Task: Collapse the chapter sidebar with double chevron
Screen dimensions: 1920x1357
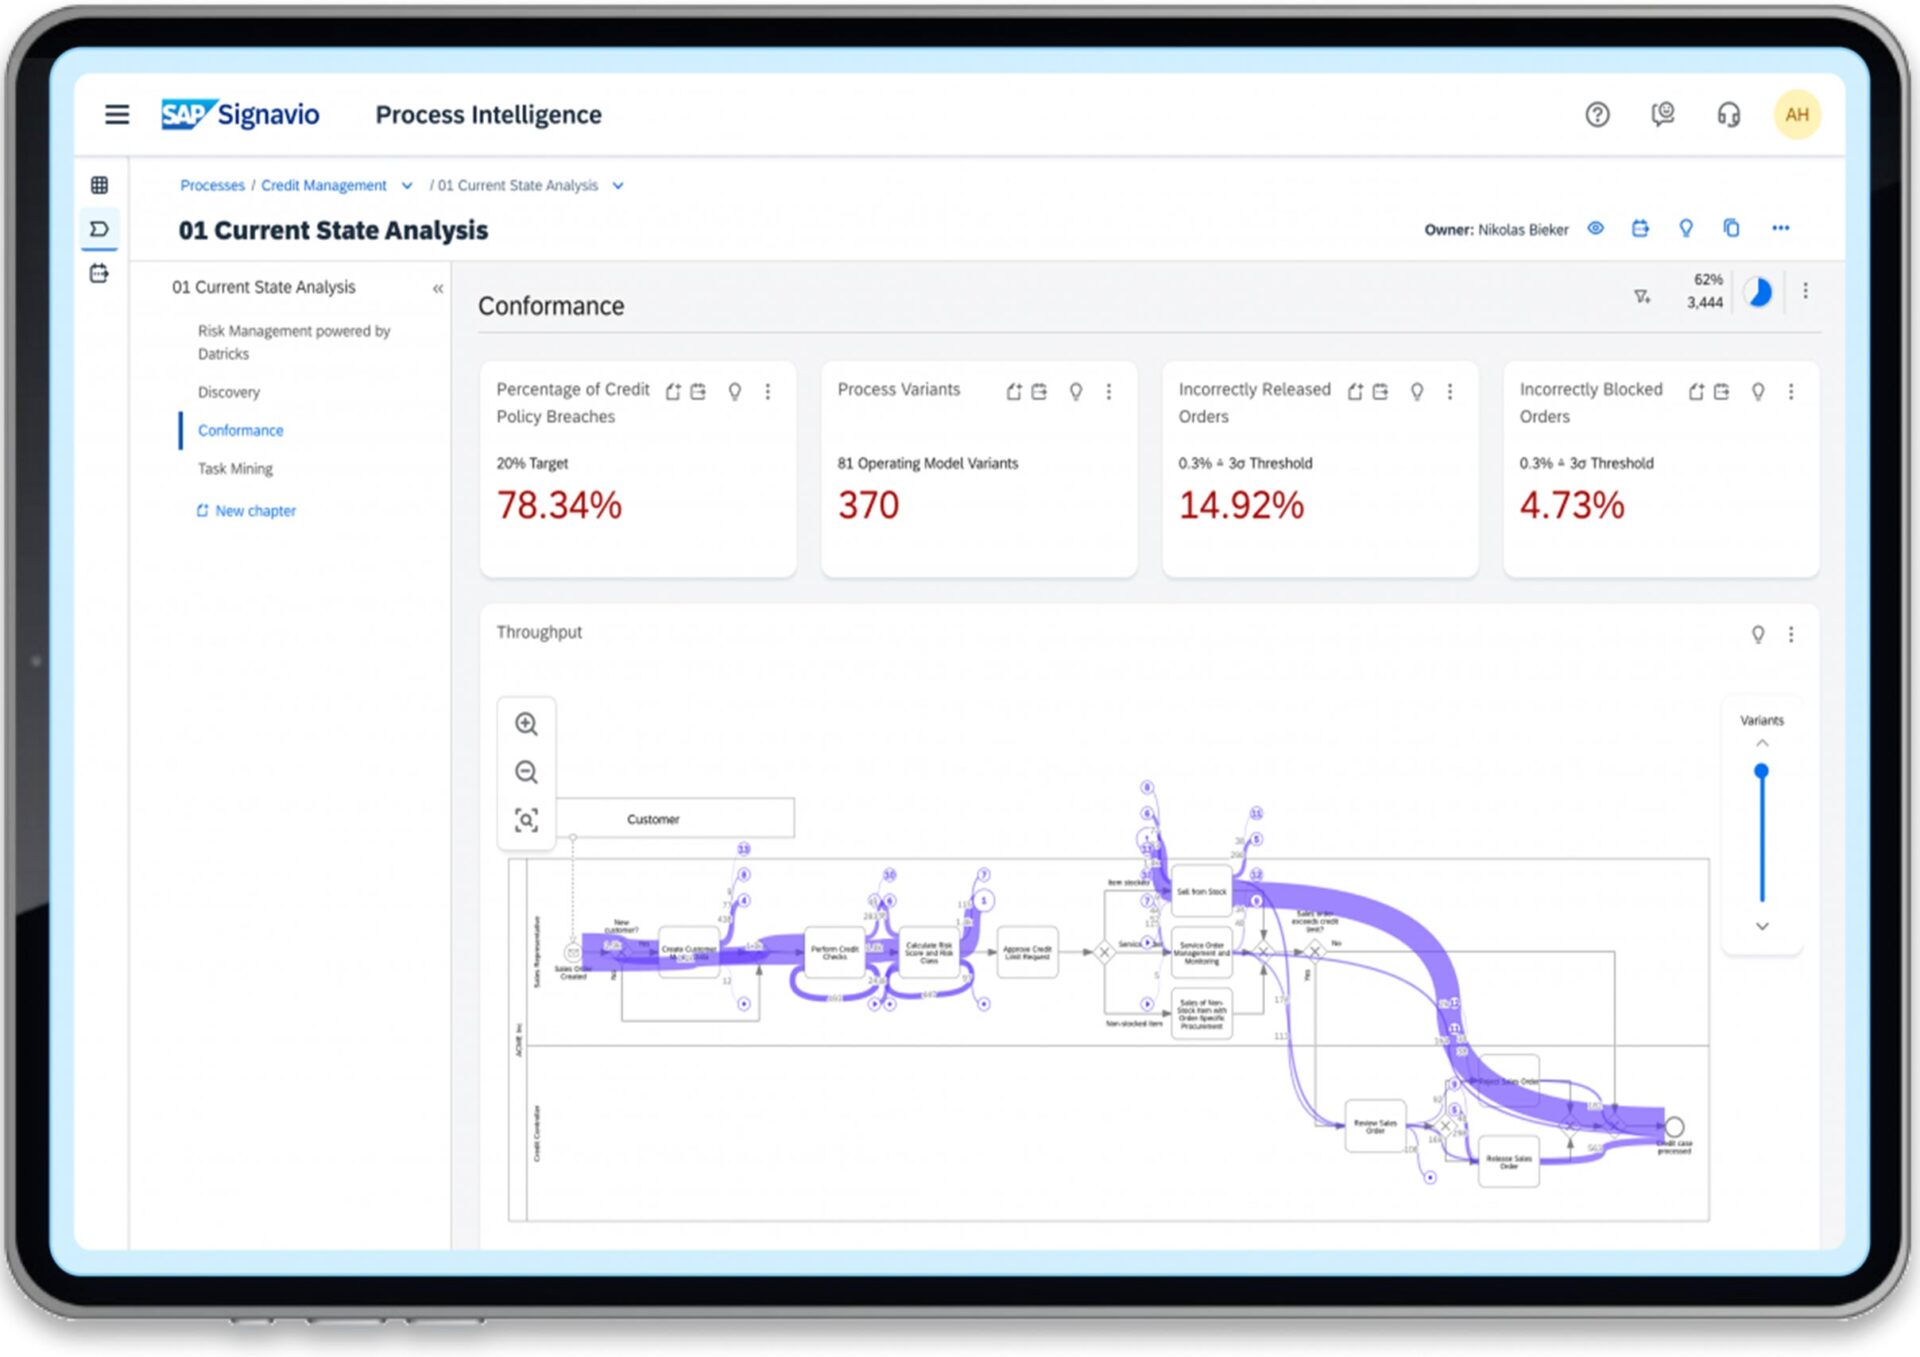Action: (x=437, y=288)
